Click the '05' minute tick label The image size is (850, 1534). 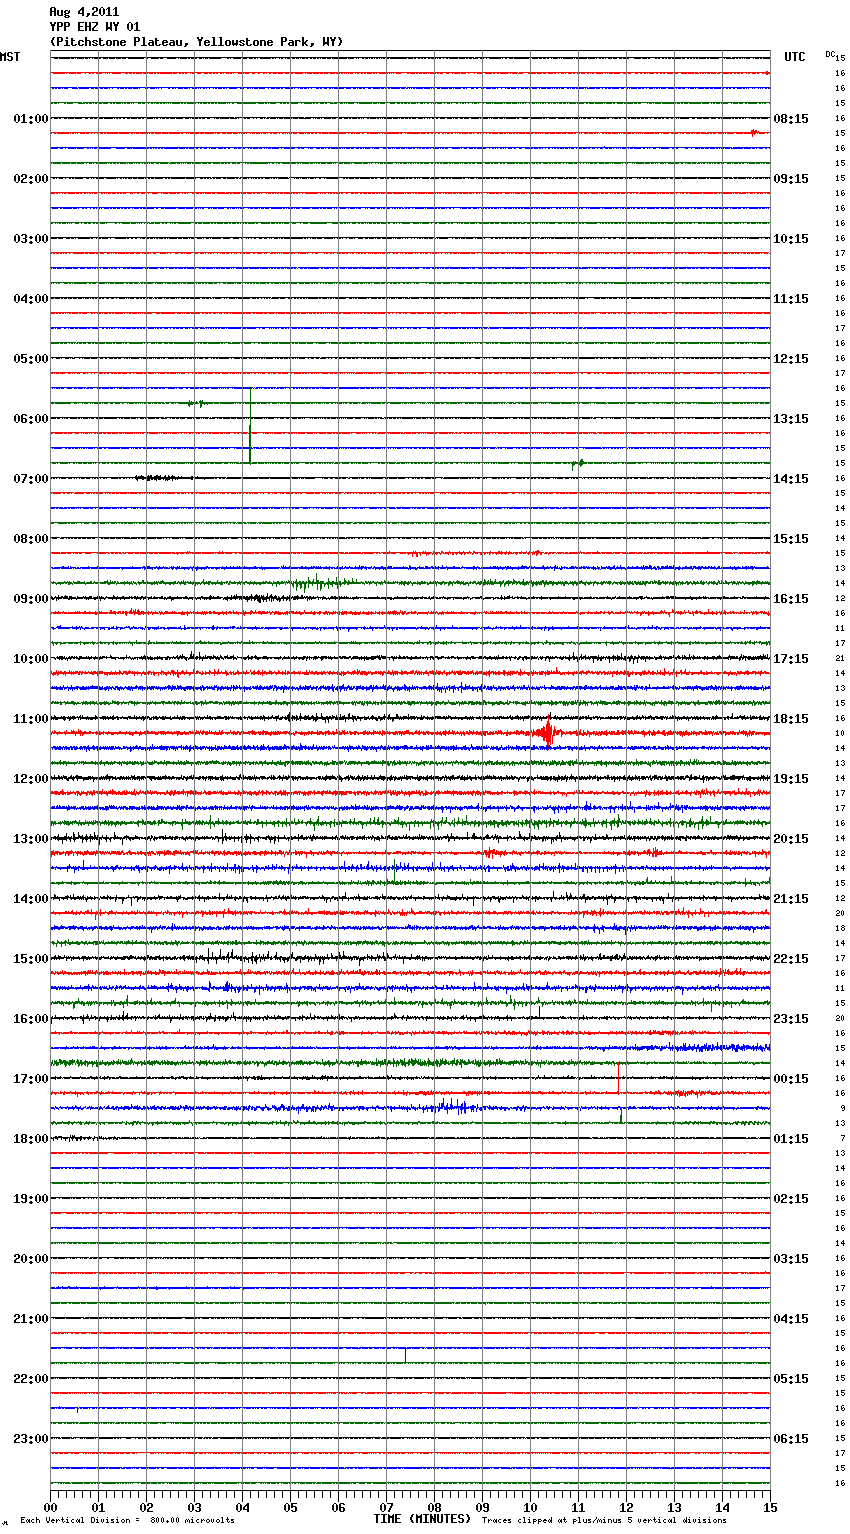tap(290, 1507)
